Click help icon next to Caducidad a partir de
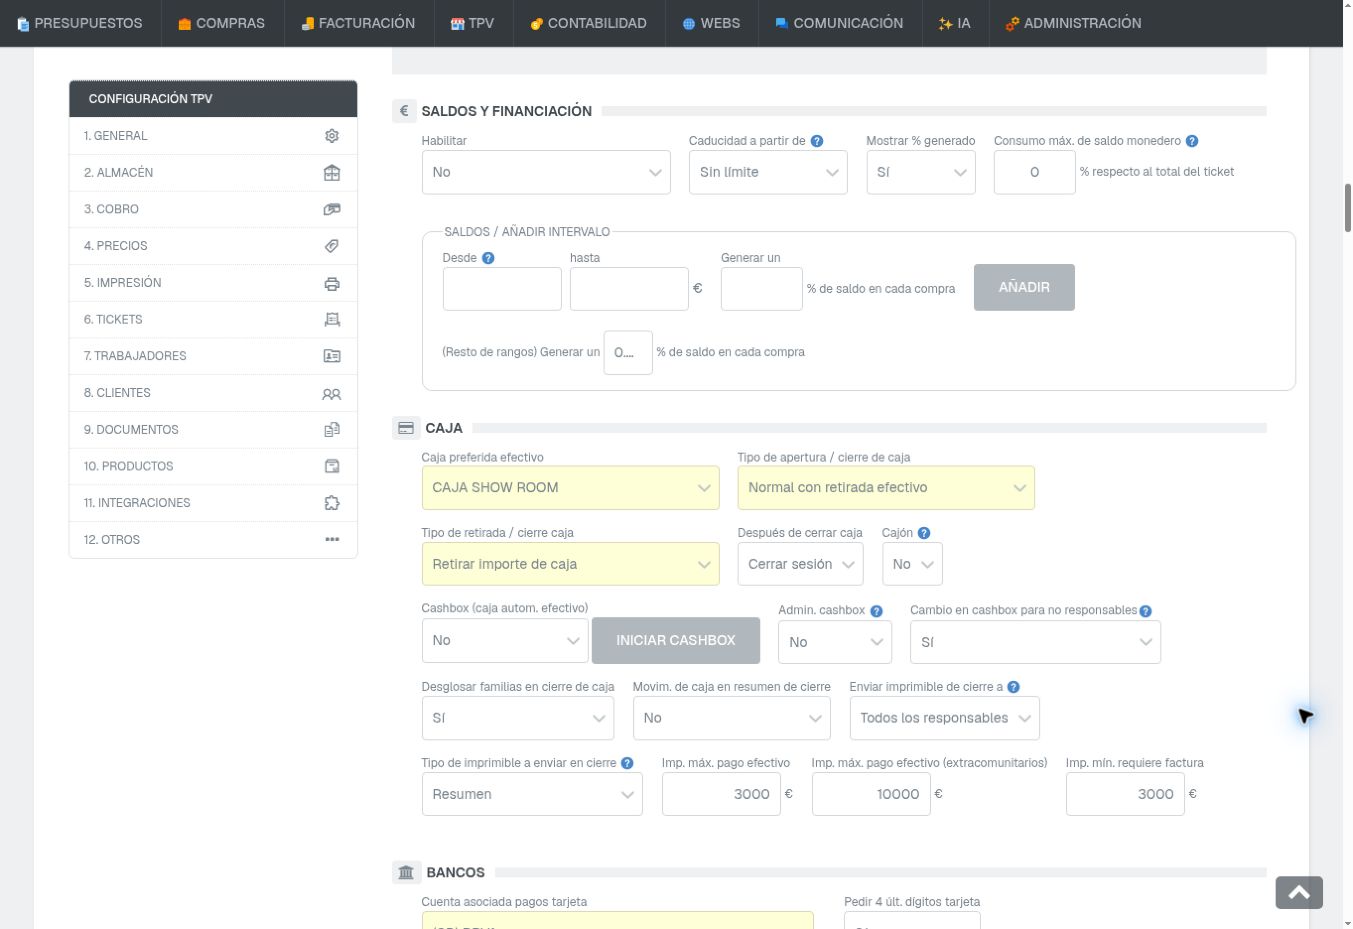 [x=817, y=141]
